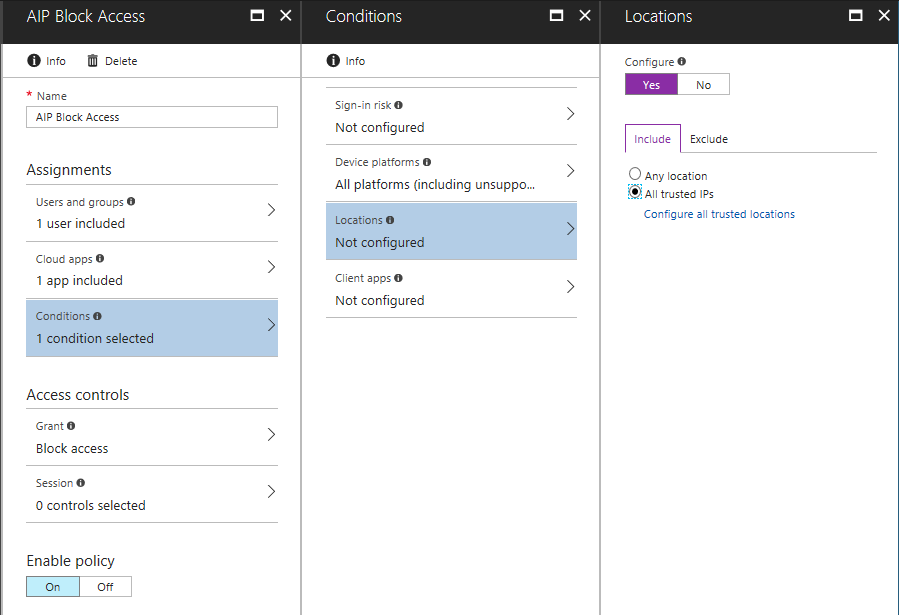
Task: Expand Locations condition chevron
Action: [570, 229]
